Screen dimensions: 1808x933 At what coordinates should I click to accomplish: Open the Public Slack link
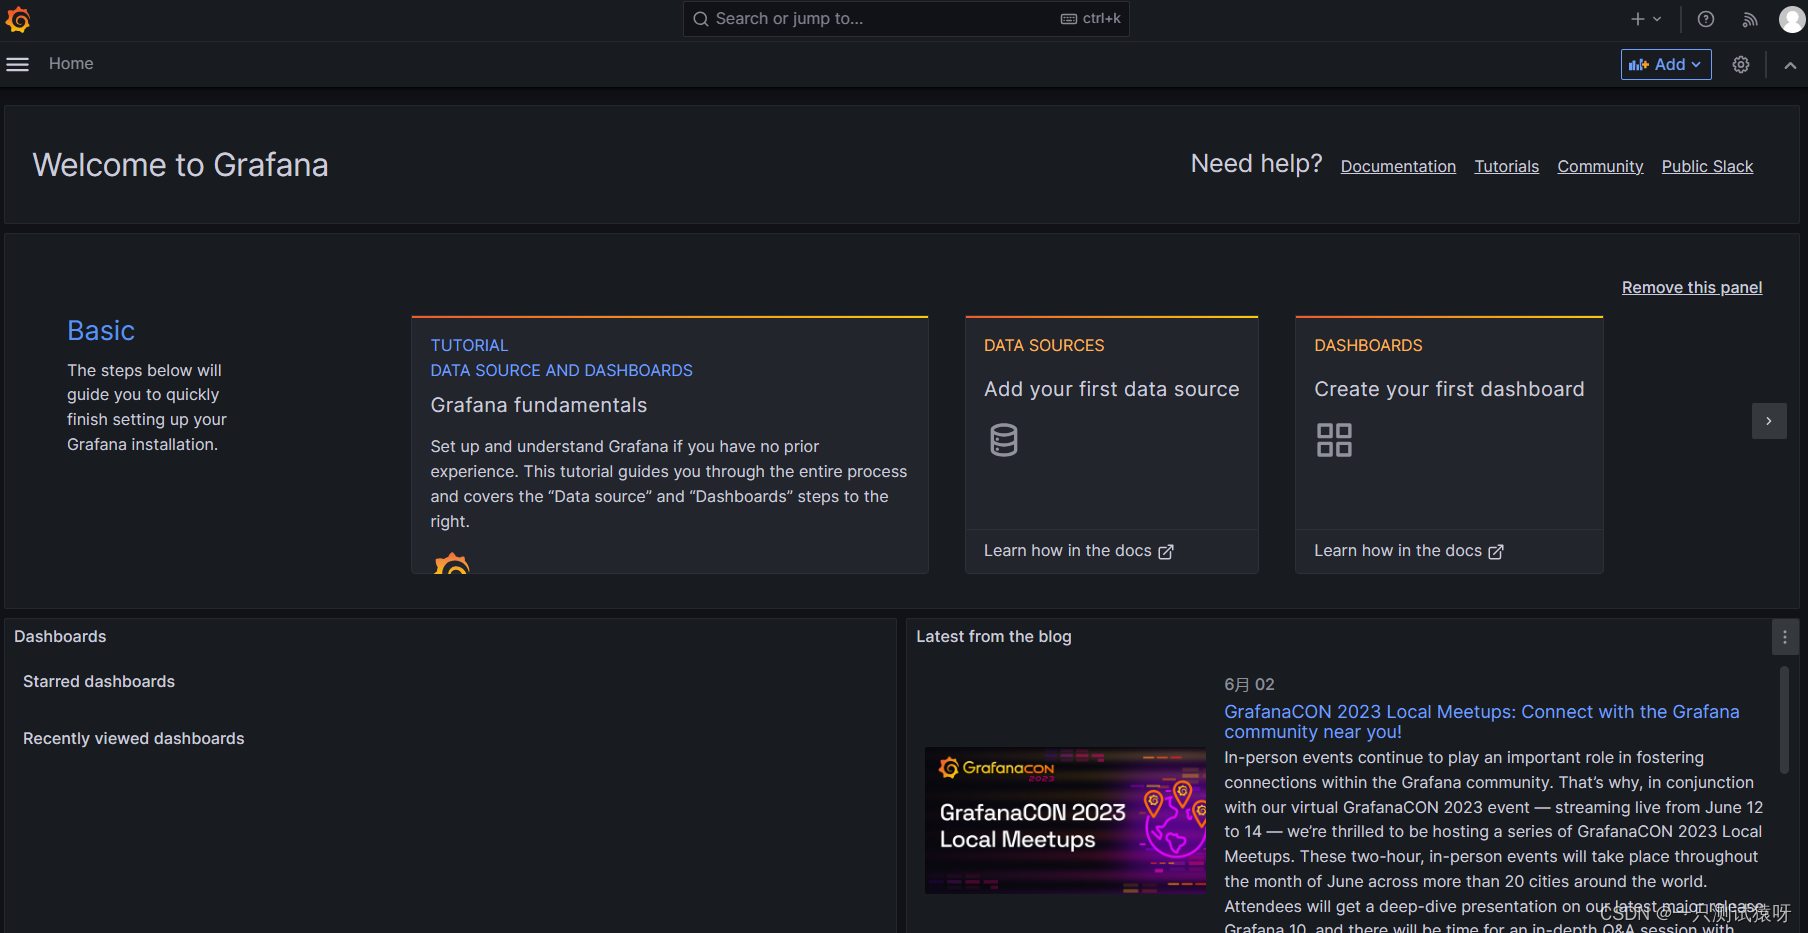(1706, 166)
